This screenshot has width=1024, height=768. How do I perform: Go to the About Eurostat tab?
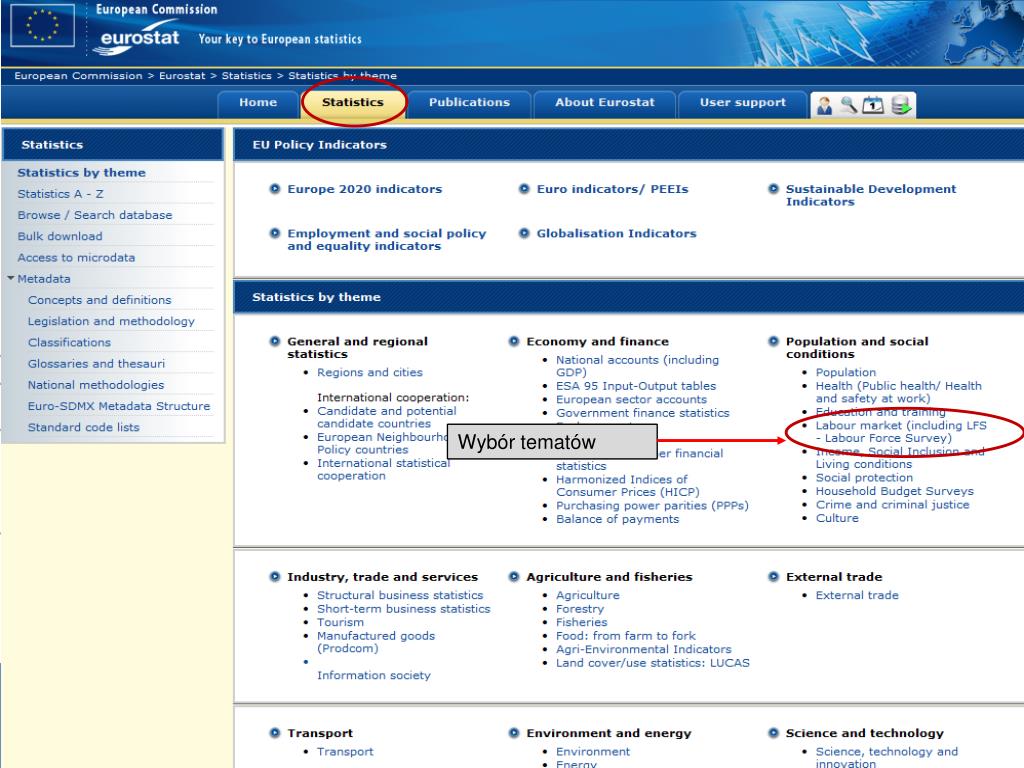[605, 103]
